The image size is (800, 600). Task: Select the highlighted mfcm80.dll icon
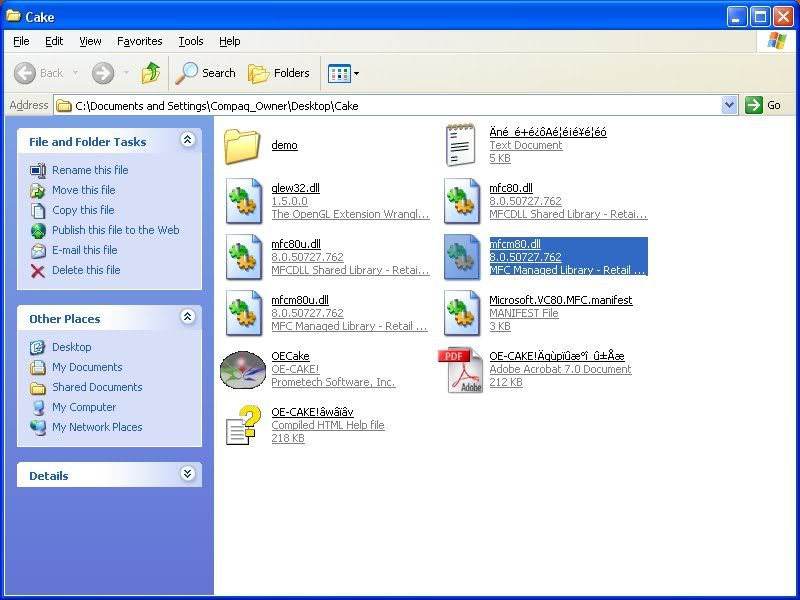(462, 257)
